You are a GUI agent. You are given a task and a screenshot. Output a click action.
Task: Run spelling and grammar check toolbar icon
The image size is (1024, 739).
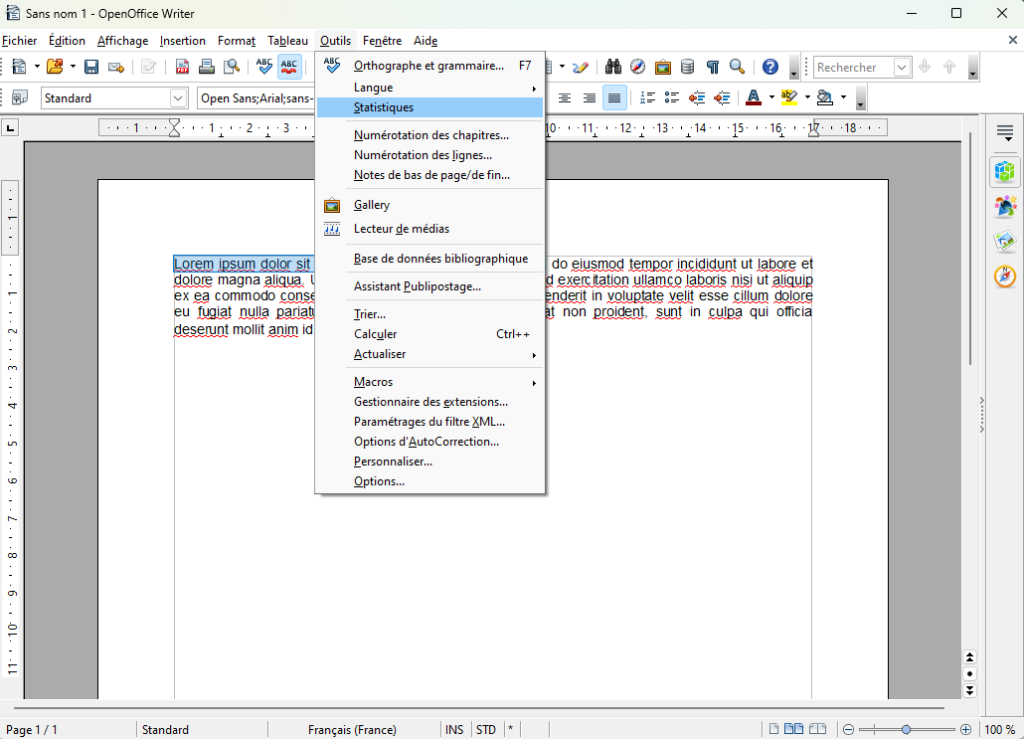pyautogui.click(x=264, y=67)
